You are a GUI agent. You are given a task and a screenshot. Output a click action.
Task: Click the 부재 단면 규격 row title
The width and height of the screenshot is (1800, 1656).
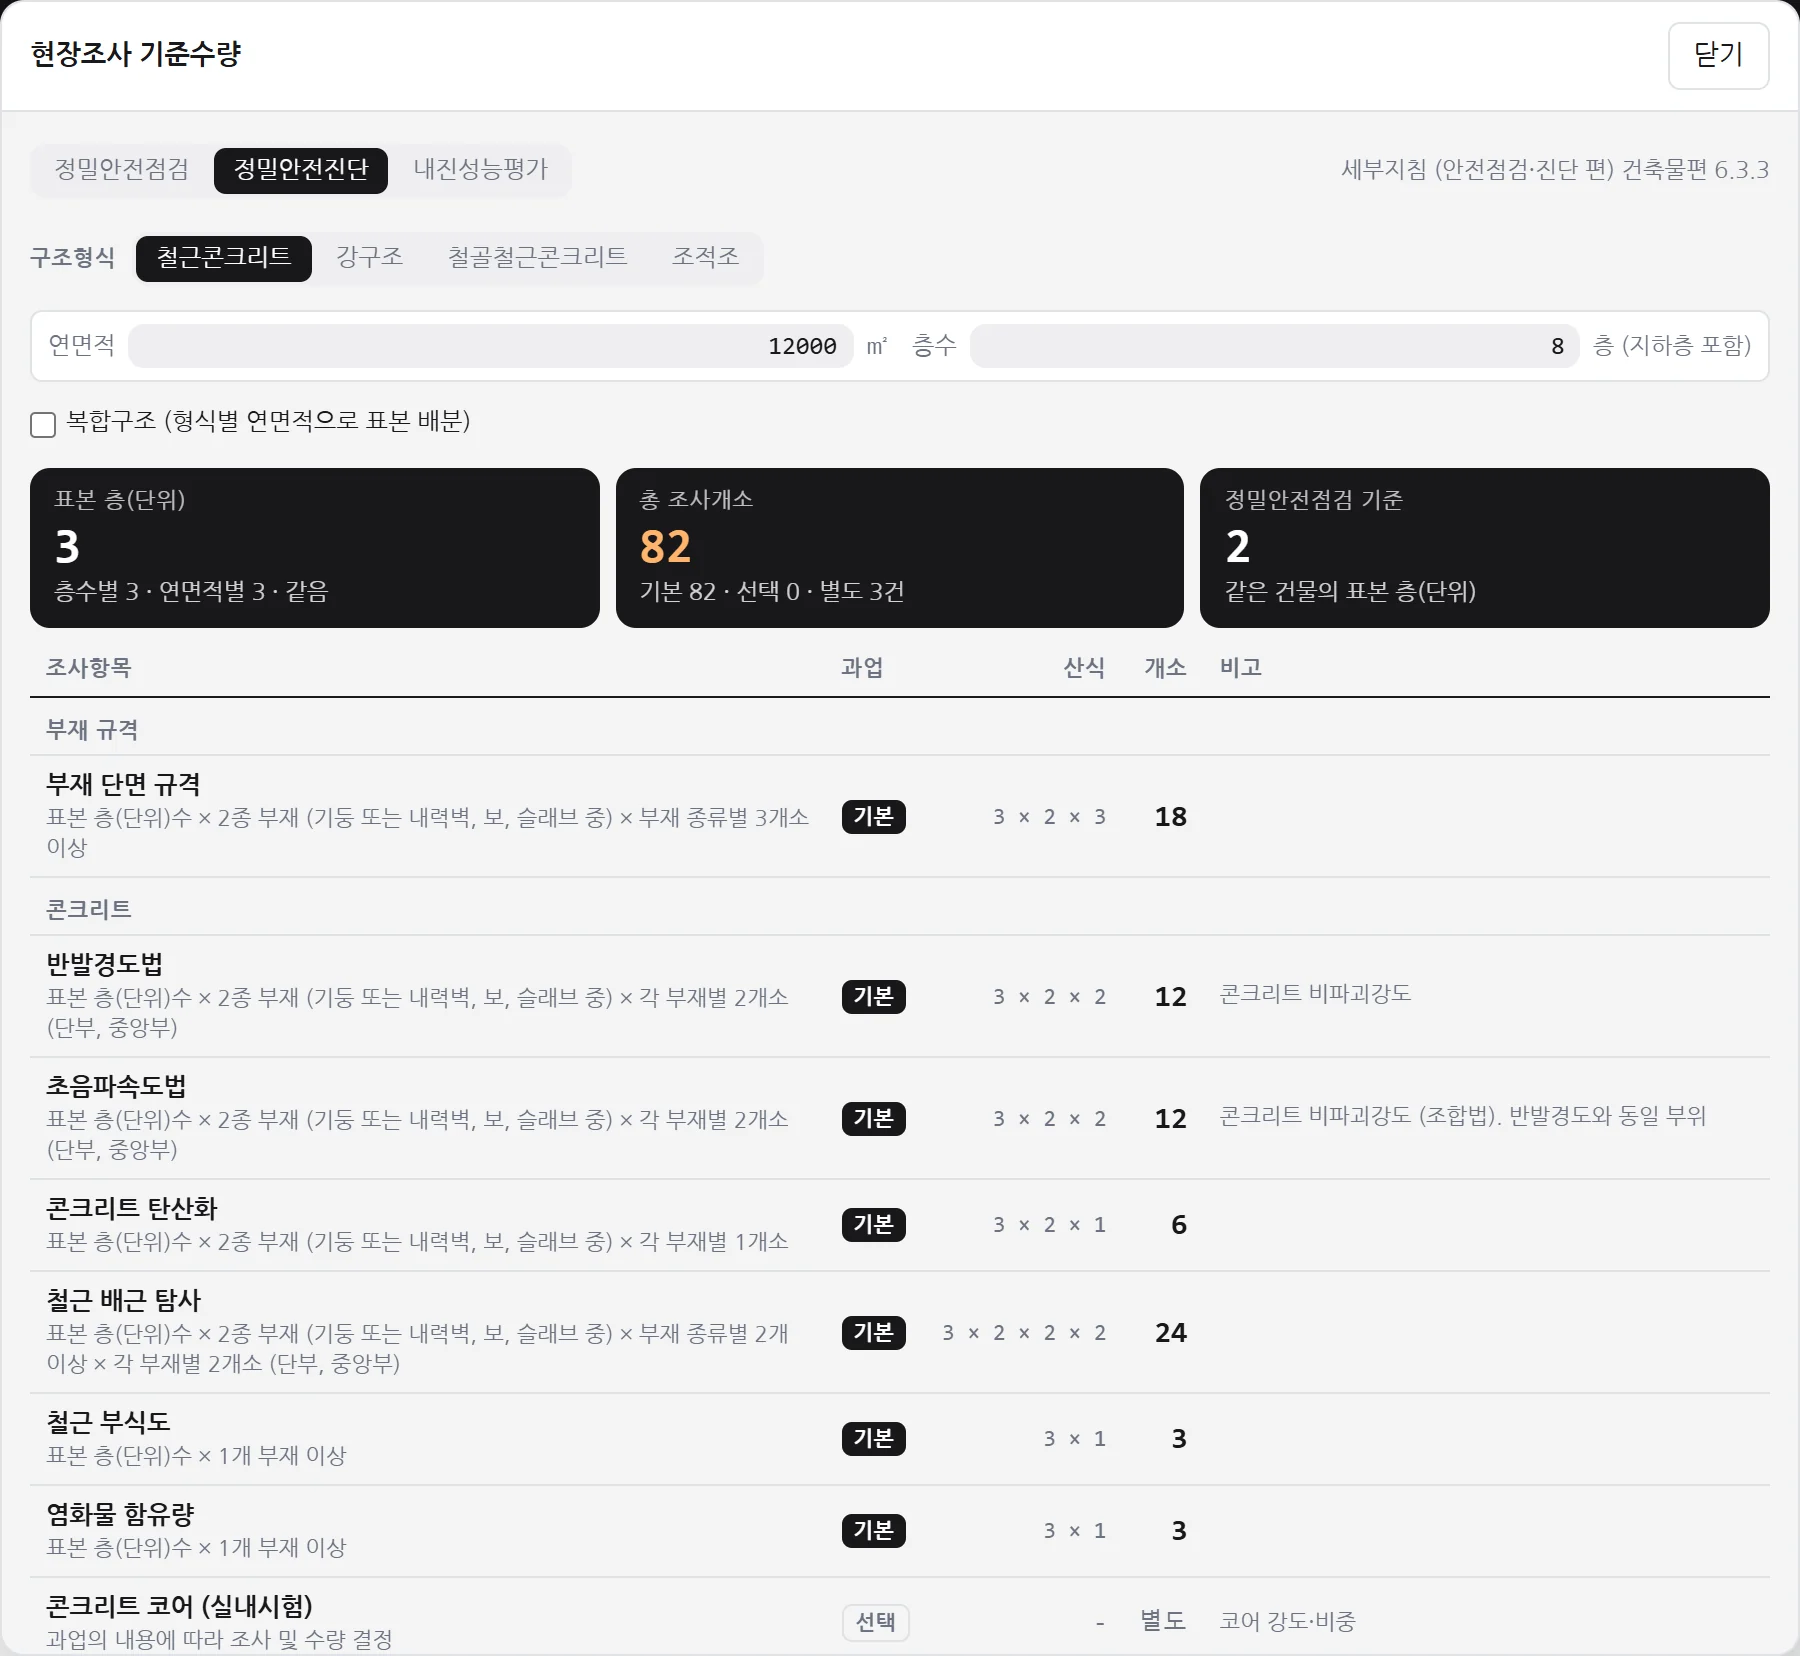[123, 784]
